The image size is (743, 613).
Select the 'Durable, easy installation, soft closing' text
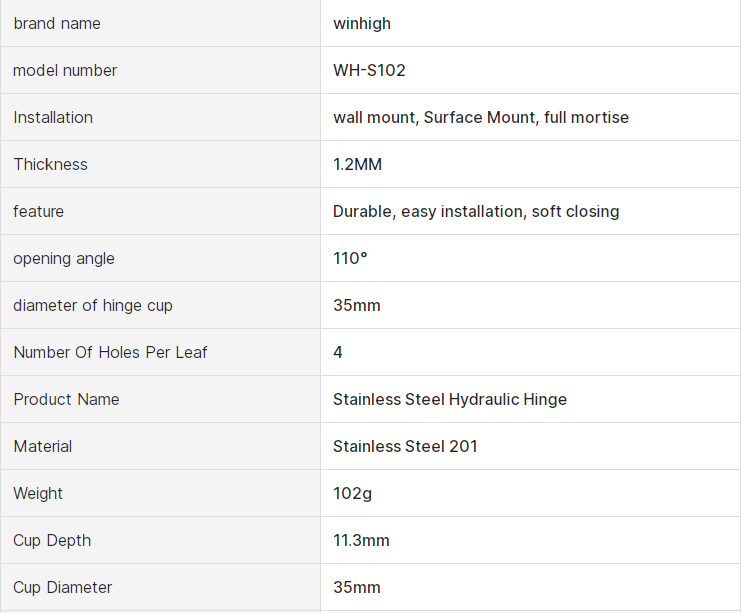(476, 211)
